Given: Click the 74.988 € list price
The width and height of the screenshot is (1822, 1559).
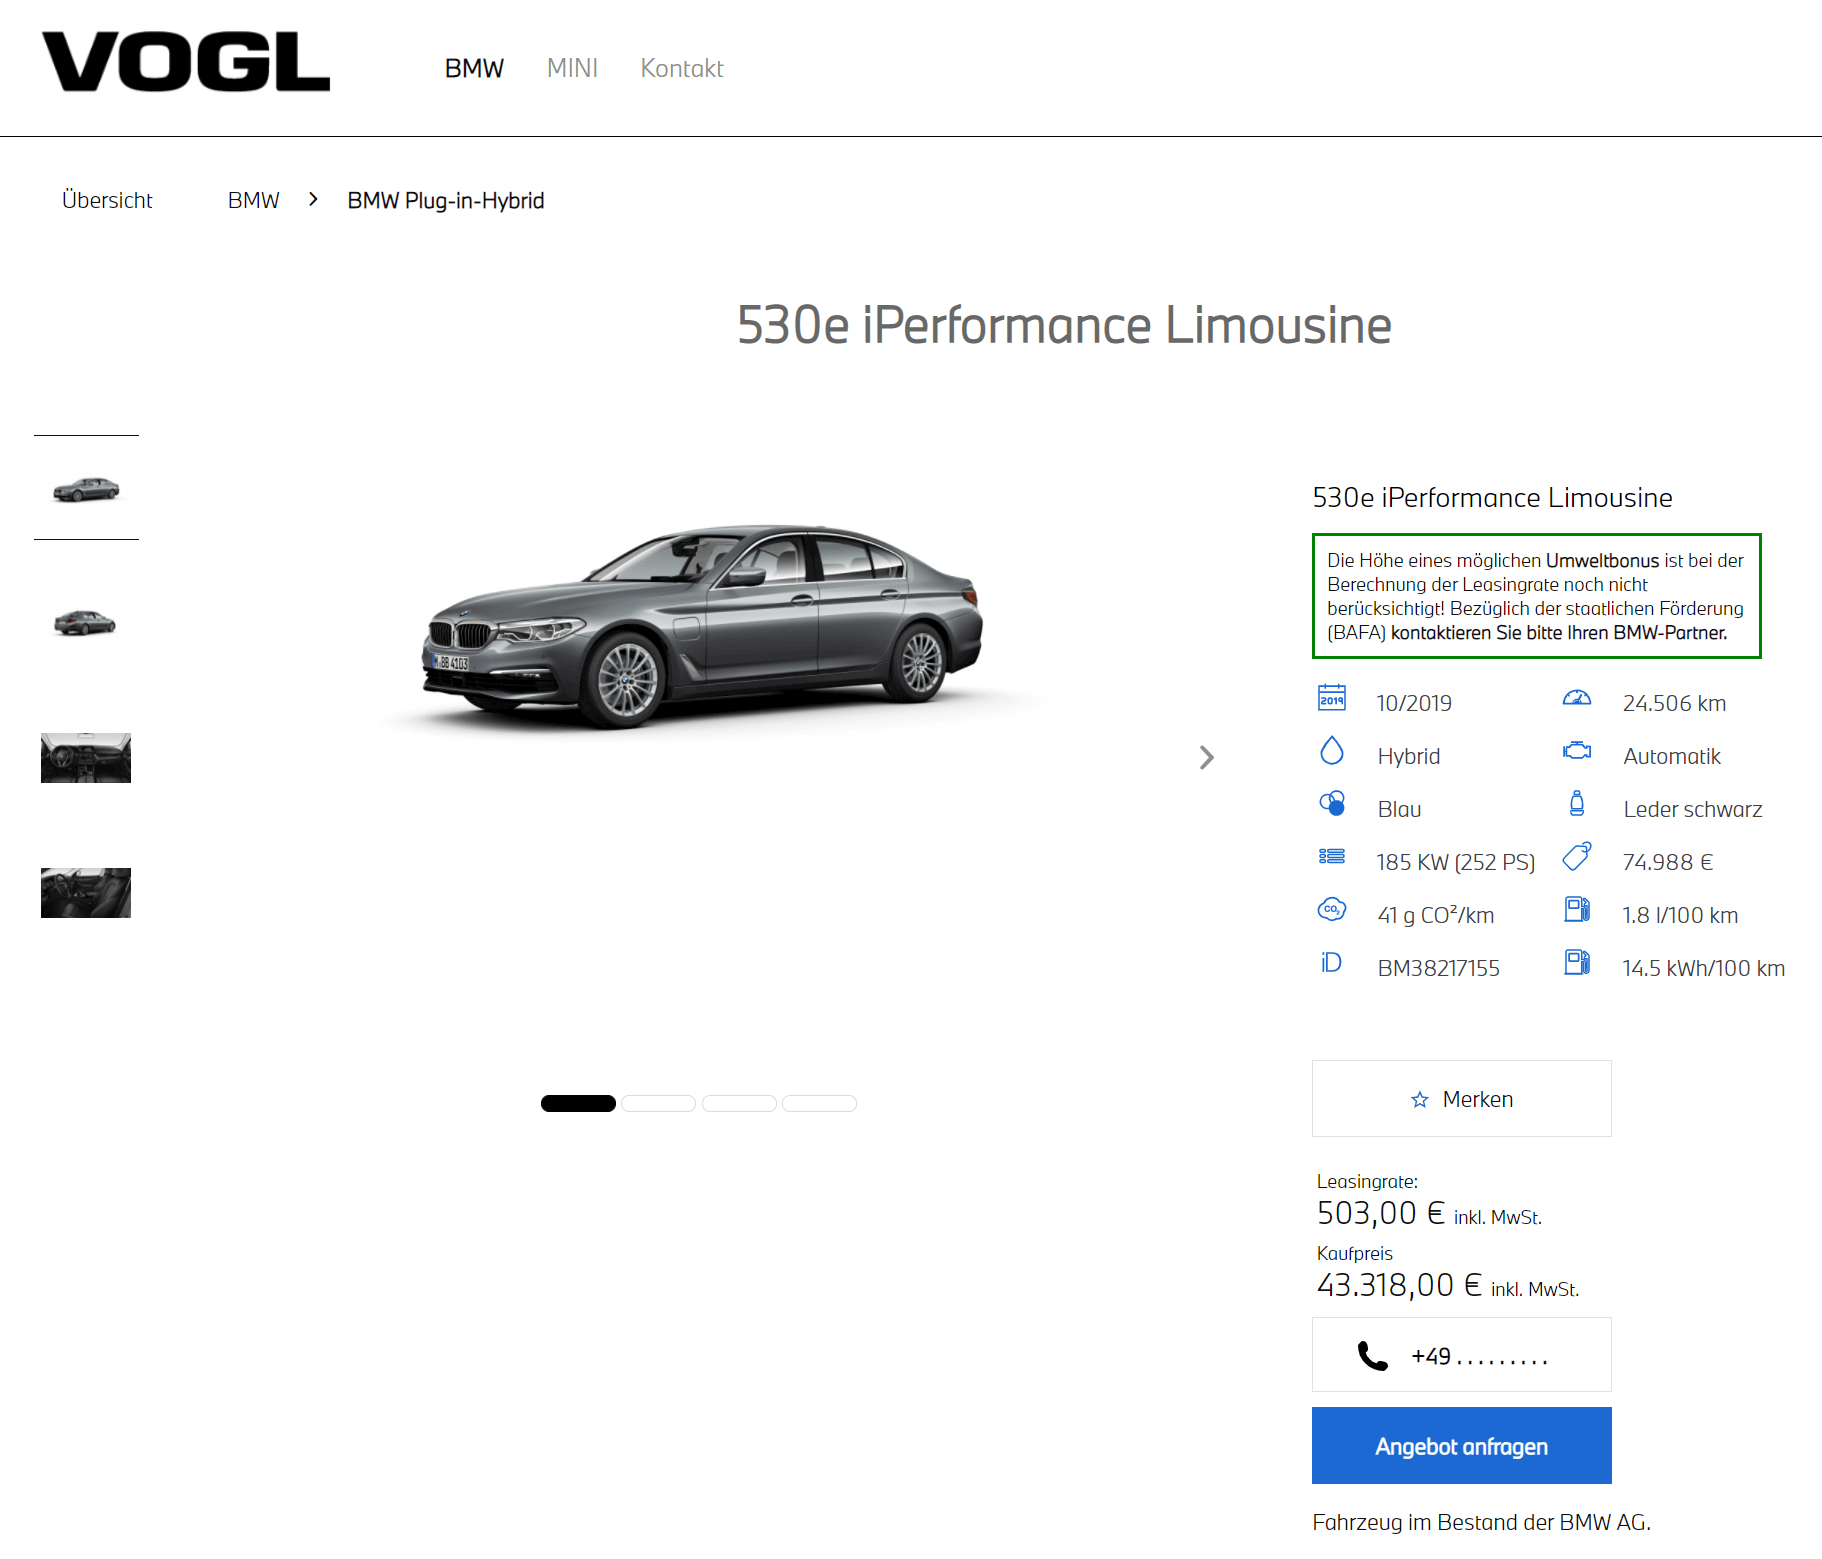Looking at the screenshot, I should (1668, 862).
